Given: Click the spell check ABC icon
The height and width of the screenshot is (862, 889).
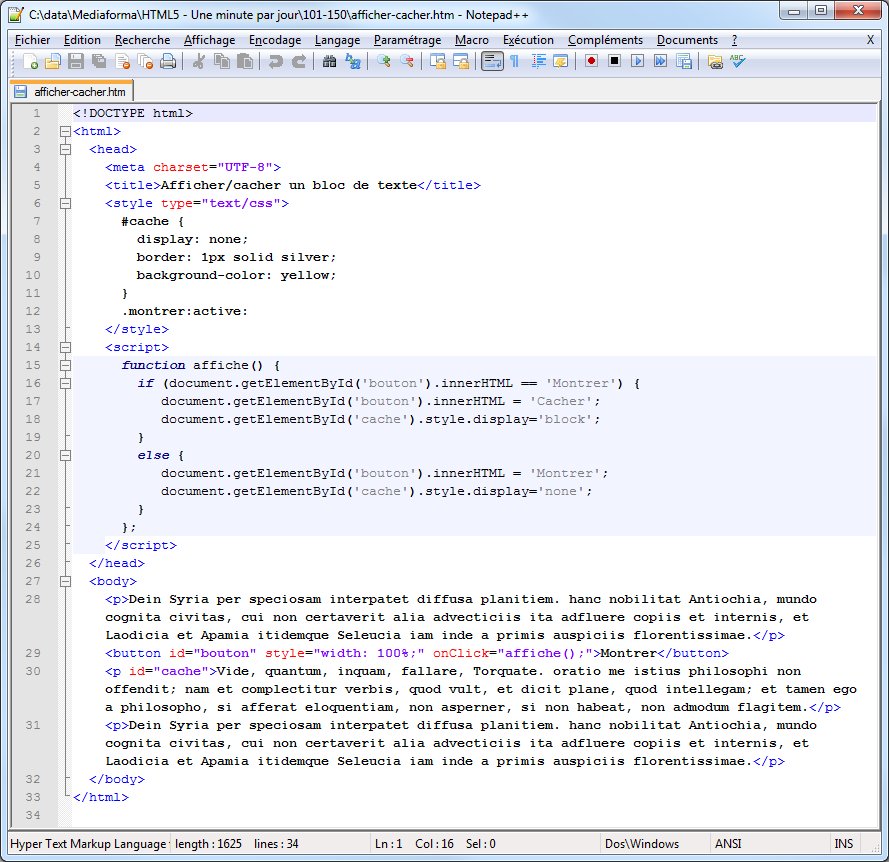Looking at the screenshot, I should (738, 62).
